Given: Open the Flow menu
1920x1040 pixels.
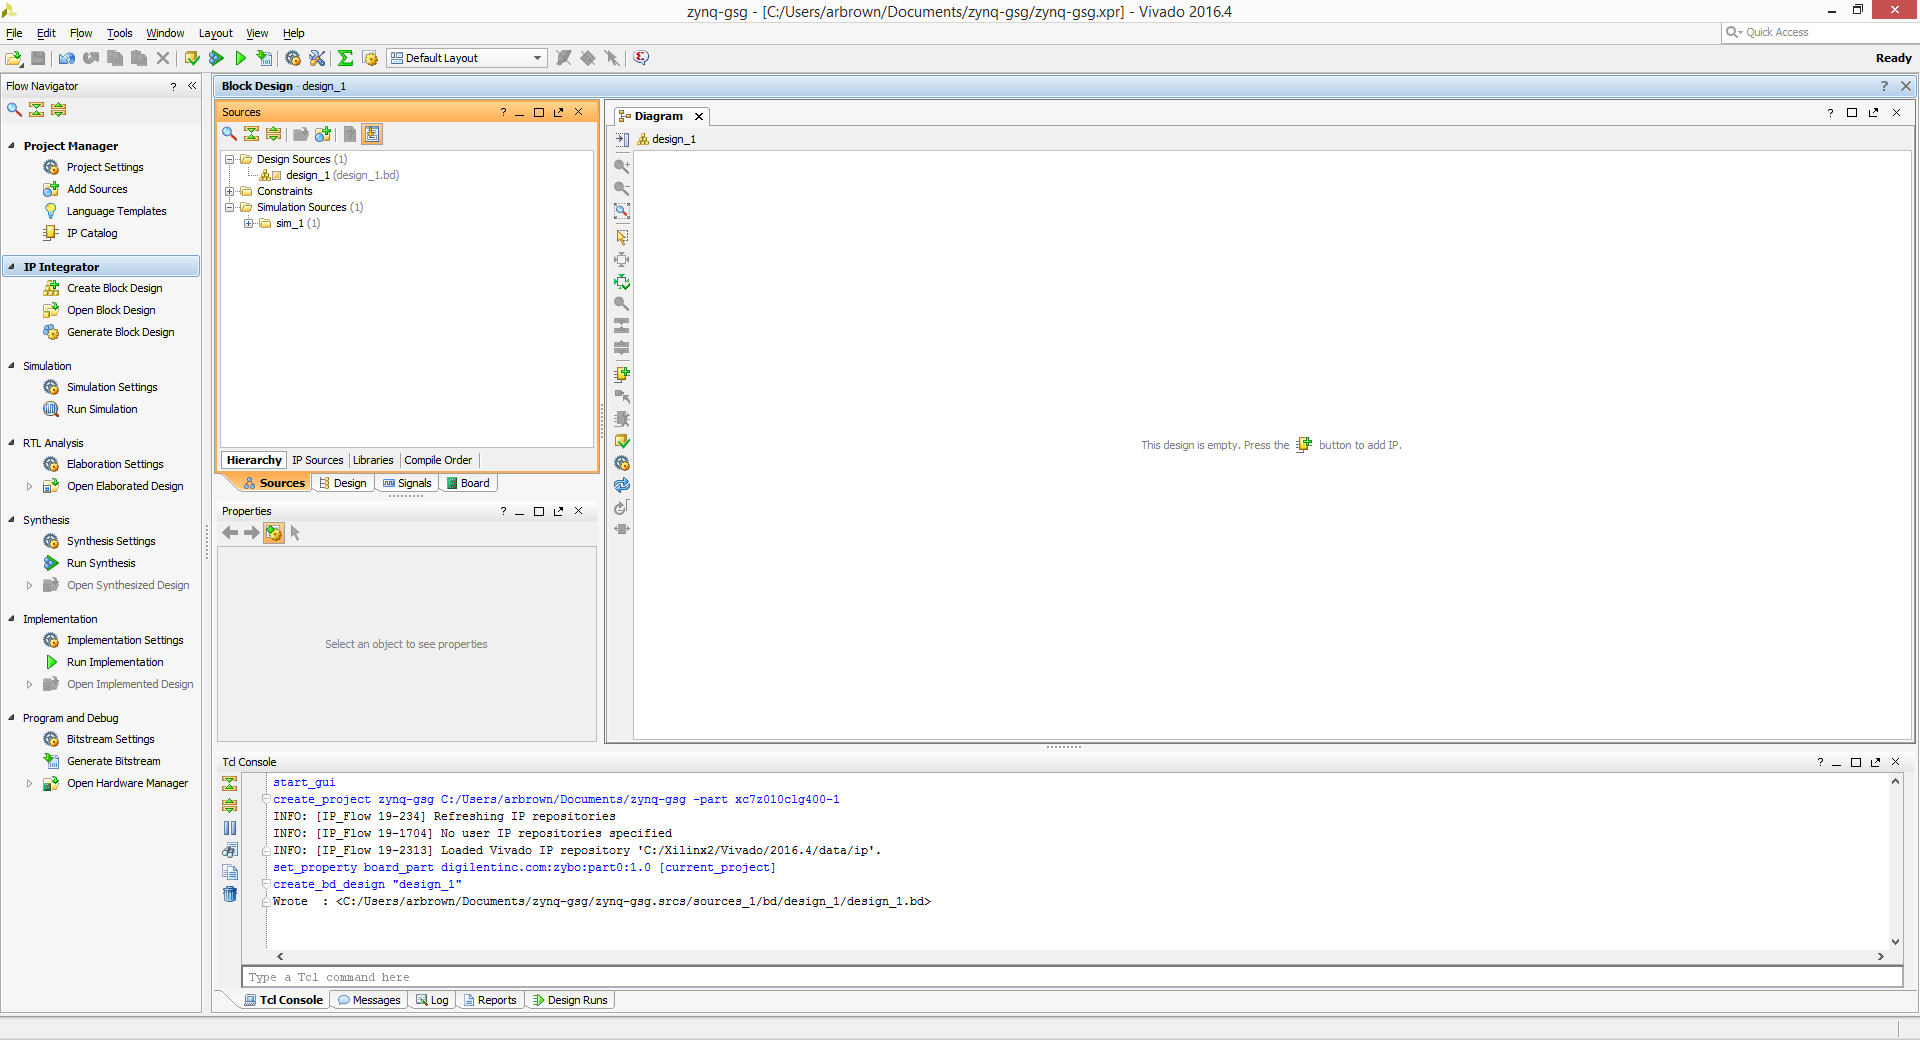Looking at the screenshot, I should 81,33.
